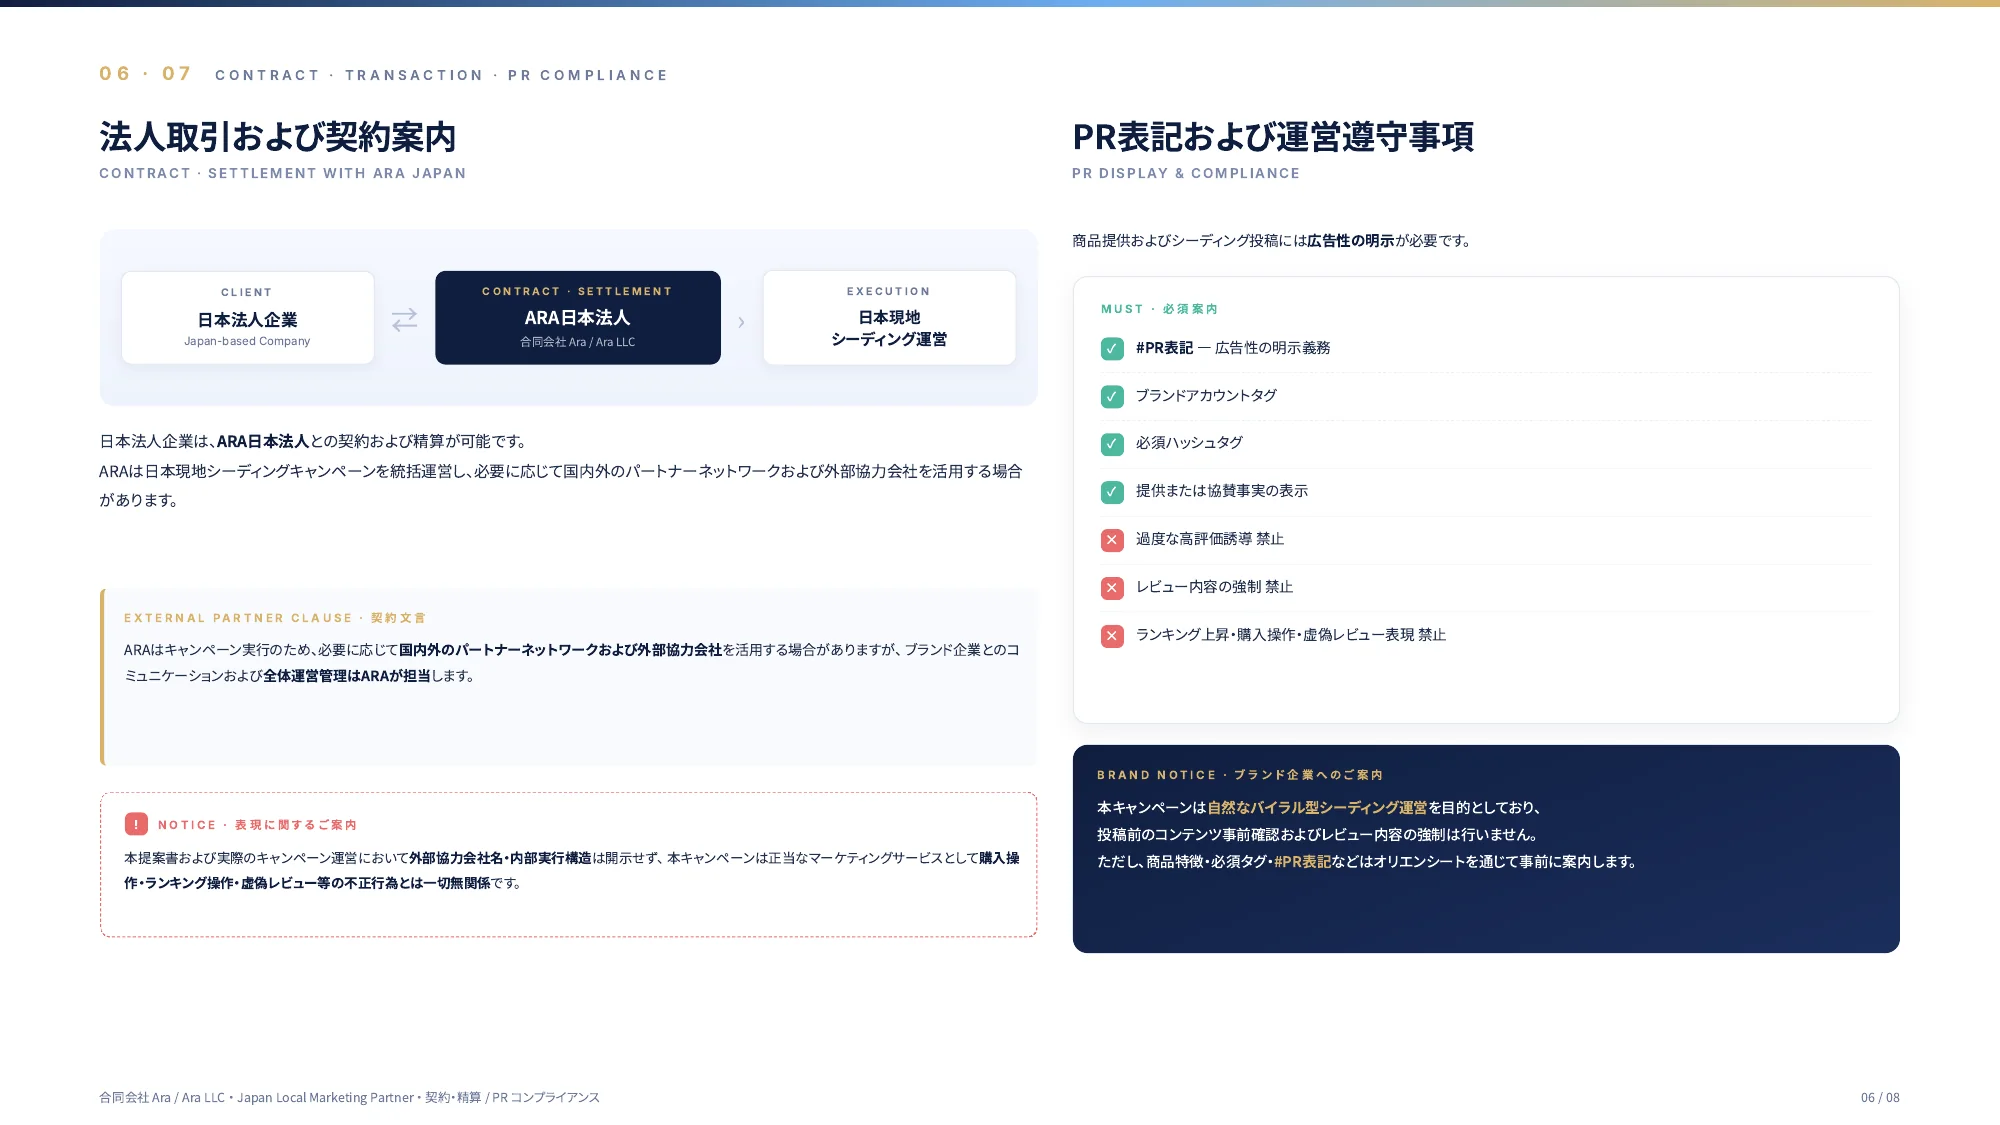This screenshot has width=2000, height=1125.
Task: Click red X beside ランキング上昇 item
Action: (x=1112, y=636)
